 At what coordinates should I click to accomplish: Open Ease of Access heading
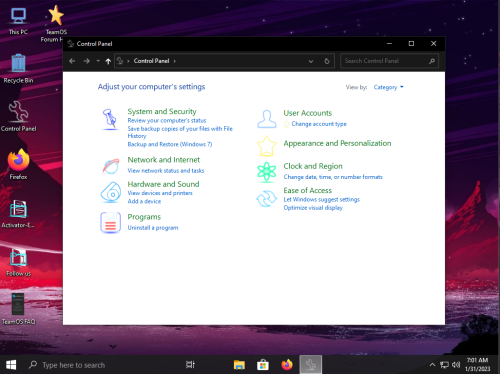pos(308,190)
